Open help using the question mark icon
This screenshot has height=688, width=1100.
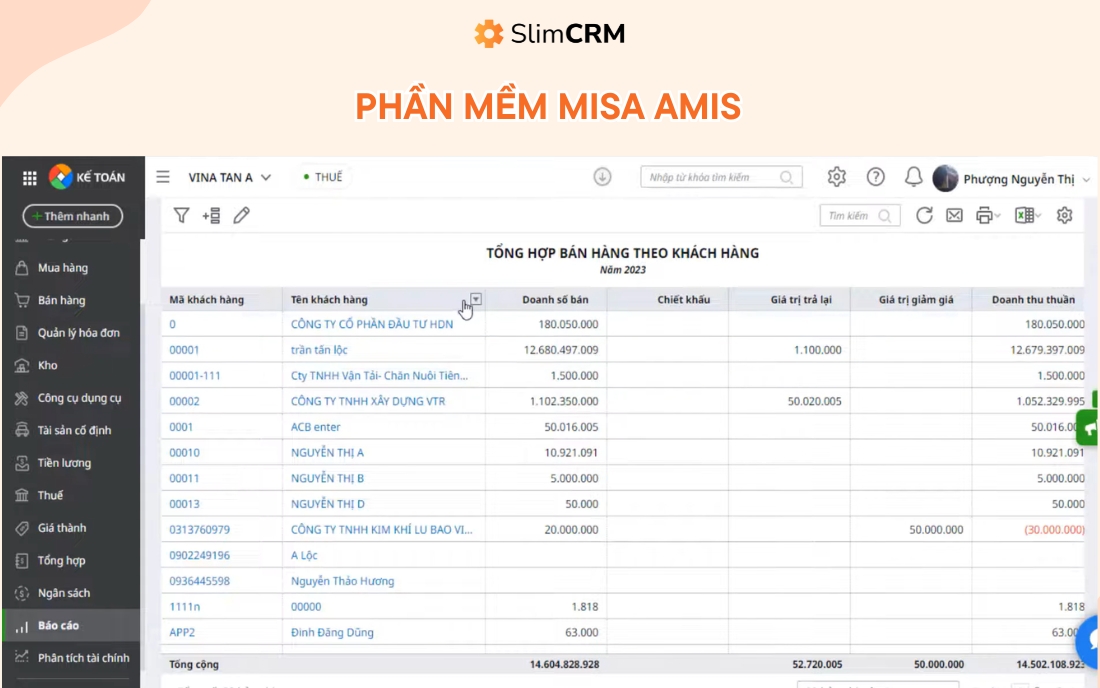pyautogui.click(x=876, y=177)
